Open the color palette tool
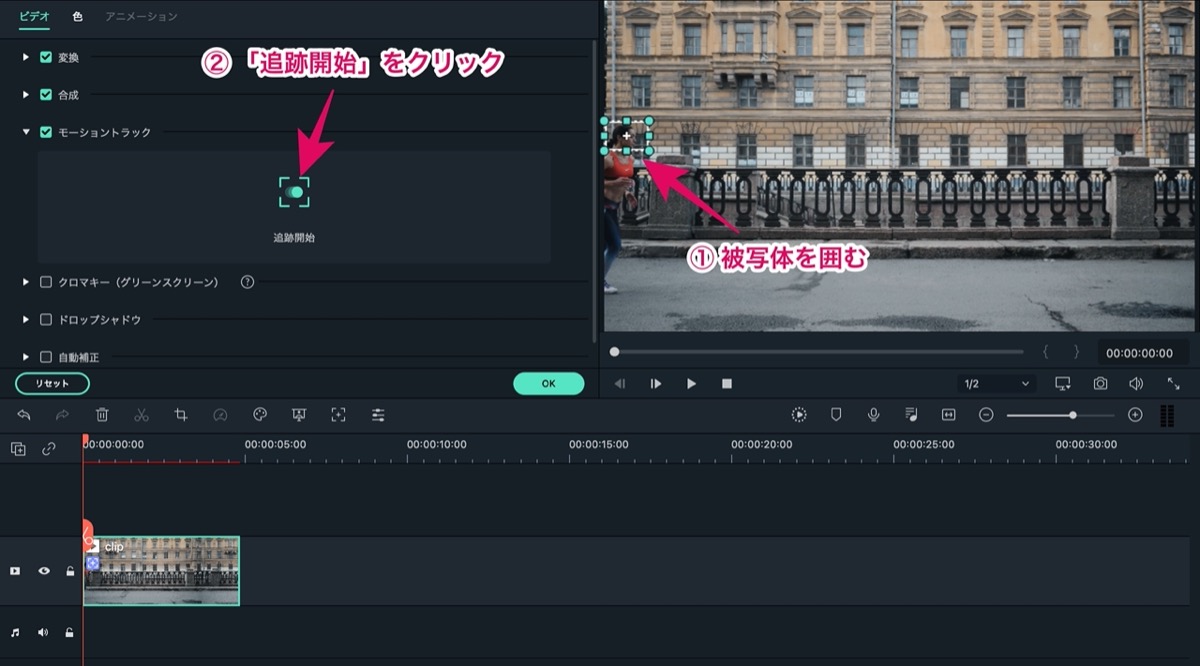Image resolution: width=1200 pixels, height=666 pixels. pos(259,415)
